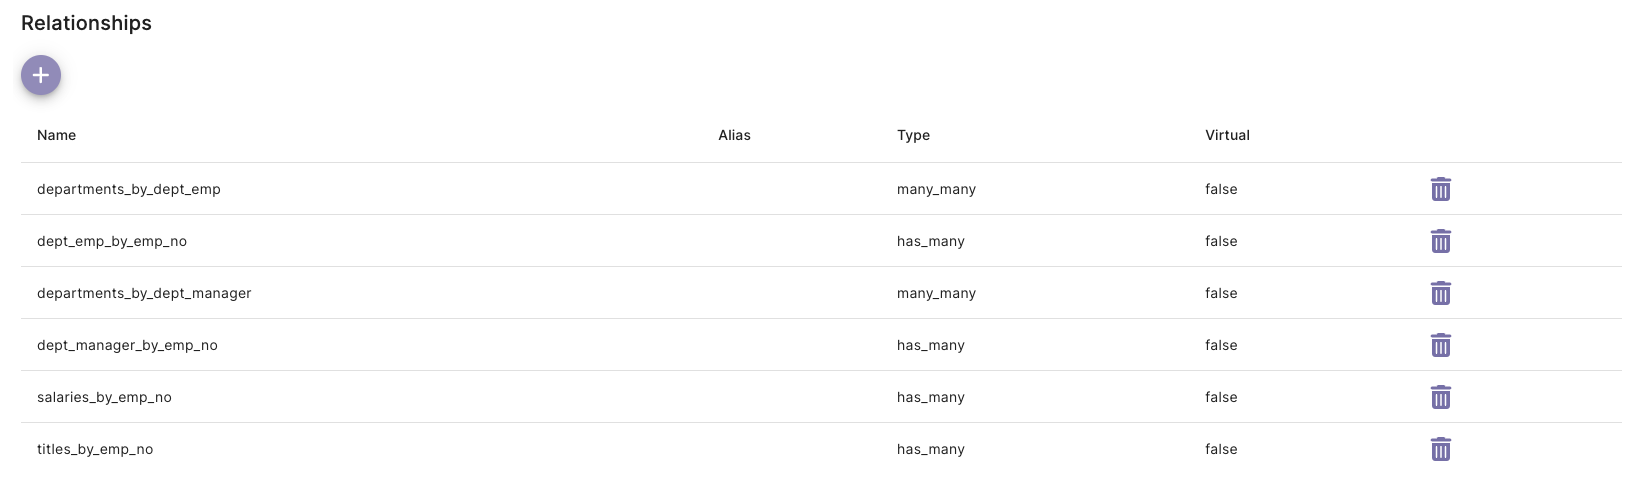The width and height of the screenshot is (1635, 491).
Task: Open the salaries_by_emp_no relationship
Action: 104,397
